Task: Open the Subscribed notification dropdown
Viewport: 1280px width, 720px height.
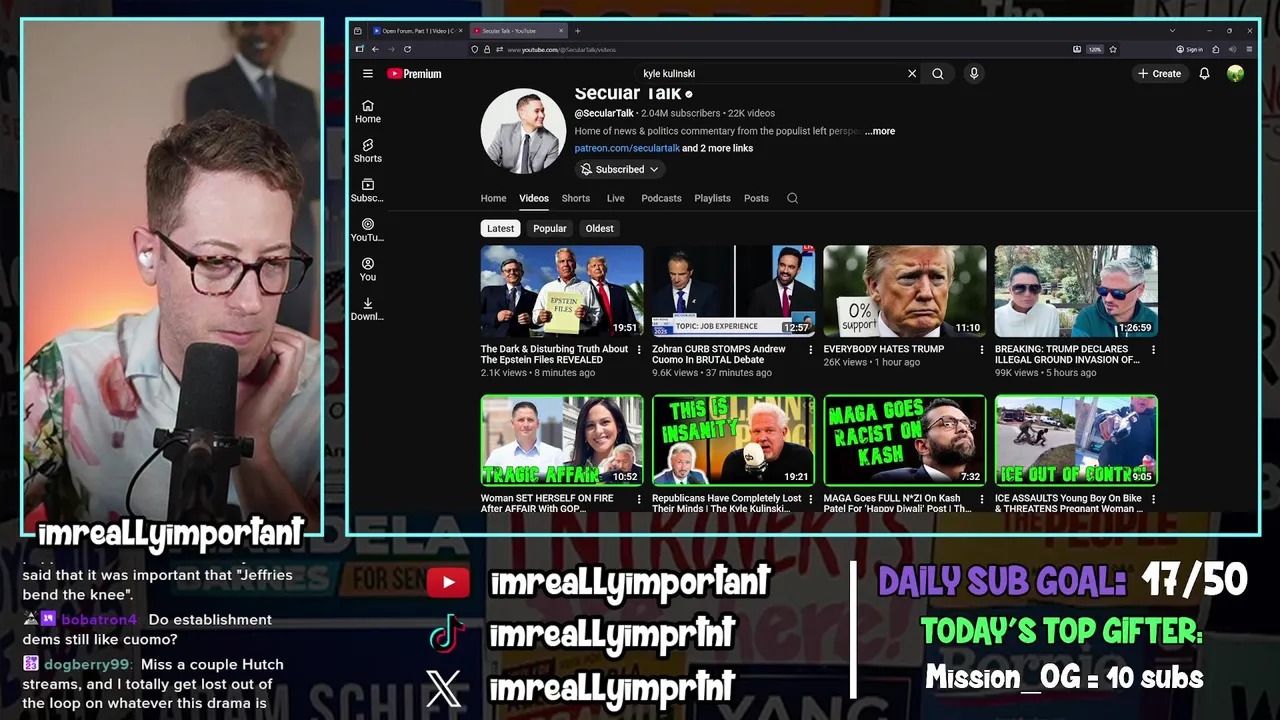Action: (620, 169)
